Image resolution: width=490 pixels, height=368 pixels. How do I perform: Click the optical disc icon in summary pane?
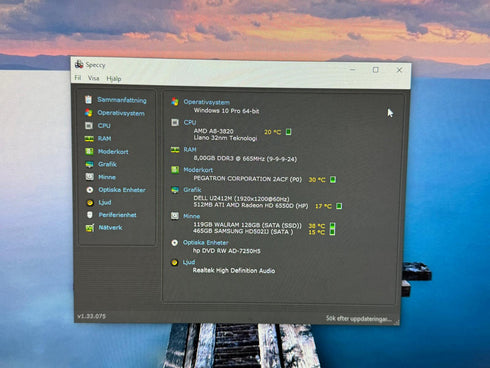[x=174, y=243]
